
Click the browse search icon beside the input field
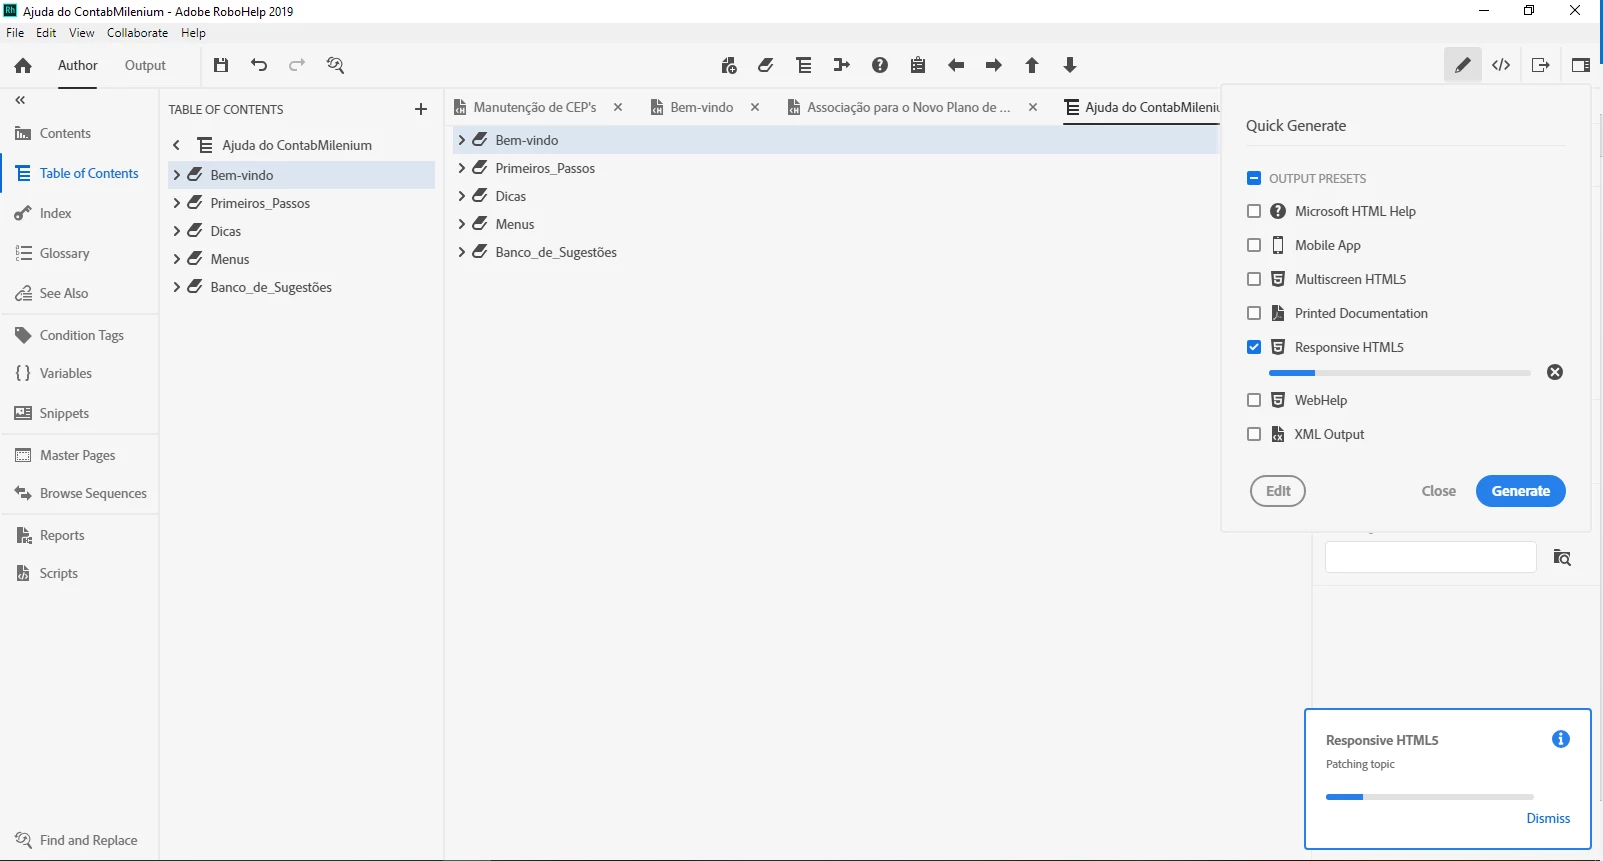click(x=1562, y=557)
